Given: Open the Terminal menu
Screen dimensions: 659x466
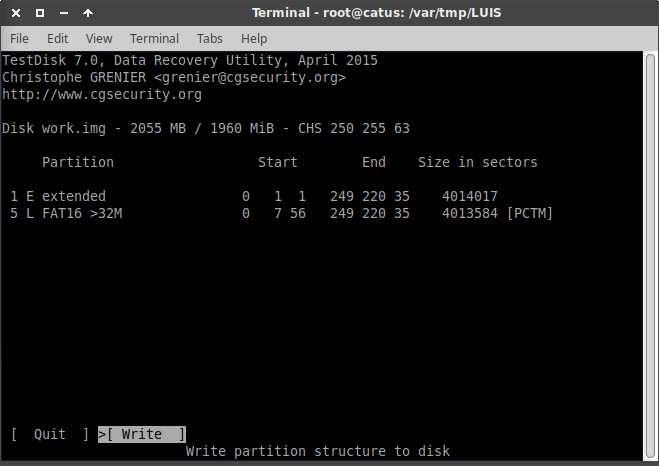Looking at the screenshot, I should [x=154, y=38].
